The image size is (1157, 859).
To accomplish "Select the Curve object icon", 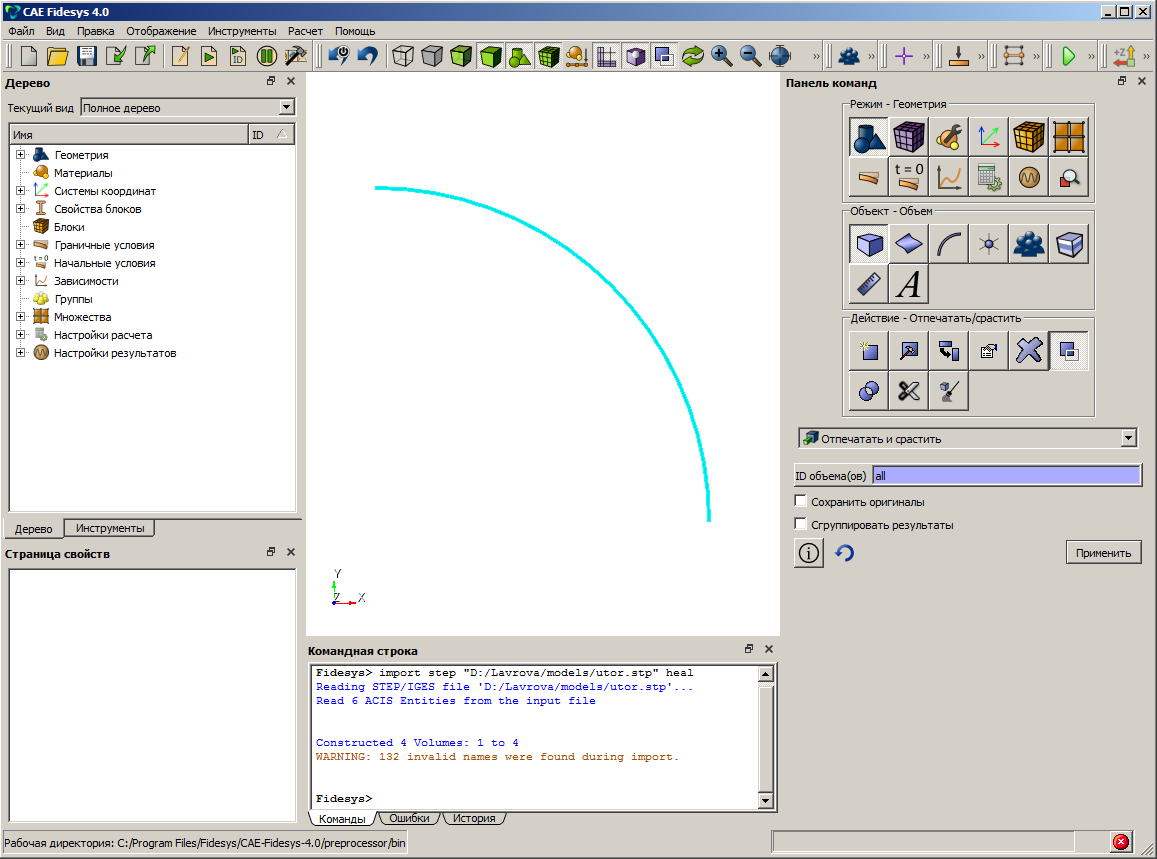I will tap(949, 244).
